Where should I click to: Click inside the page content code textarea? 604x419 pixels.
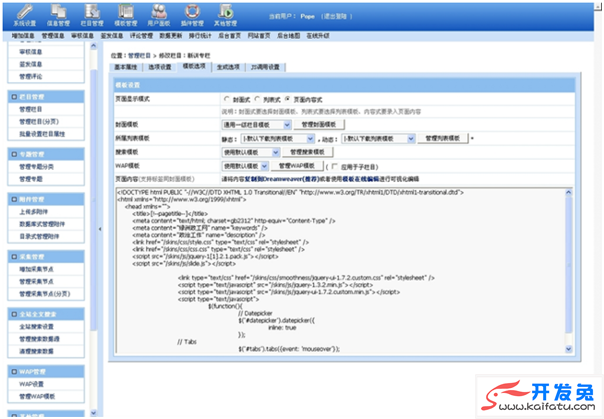tap(340, 270)
